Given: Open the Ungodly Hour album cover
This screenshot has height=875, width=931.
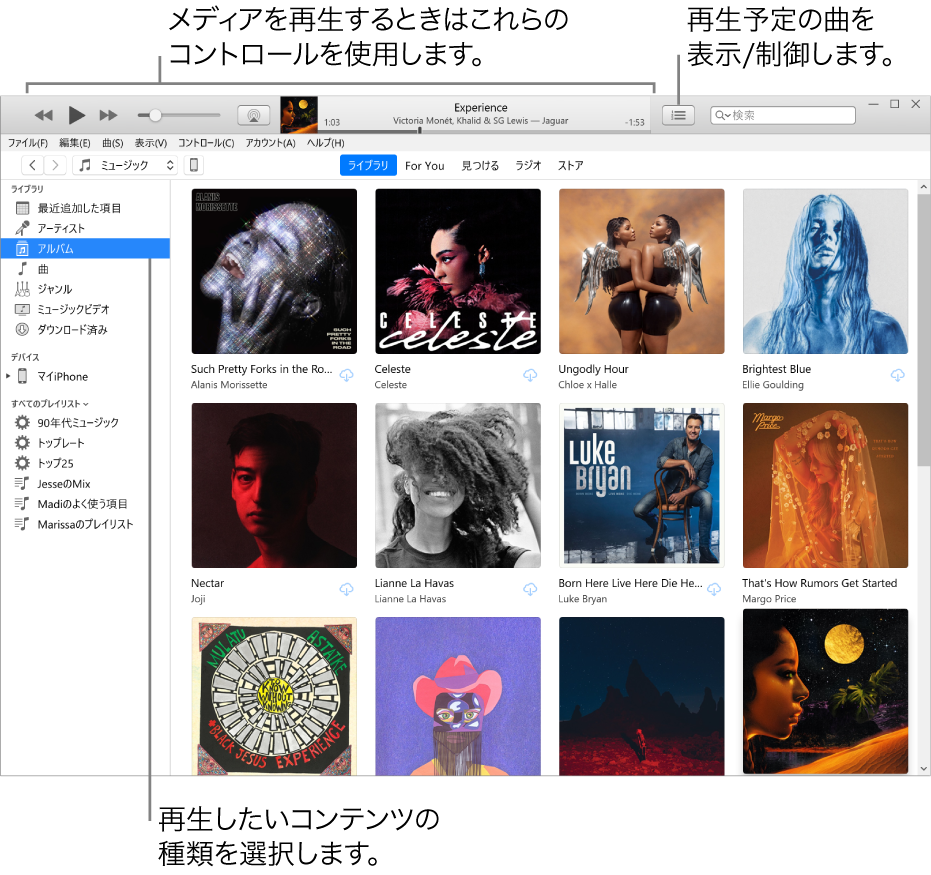Looking at the screenshot, I should 641,271.
